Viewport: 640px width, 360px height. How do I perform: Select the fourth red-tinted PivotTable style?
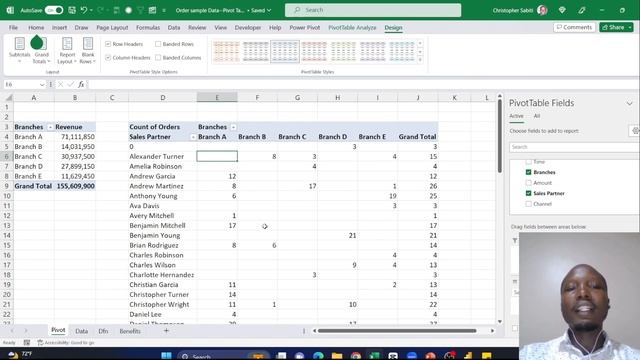(314, 51)
